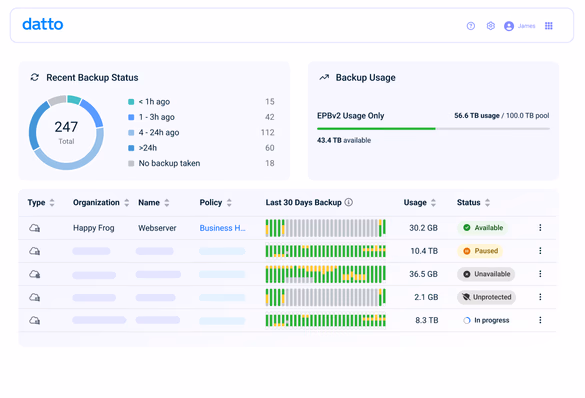Open the apps grid icon
The image size is (585, 398).
(x=548, y=26)
